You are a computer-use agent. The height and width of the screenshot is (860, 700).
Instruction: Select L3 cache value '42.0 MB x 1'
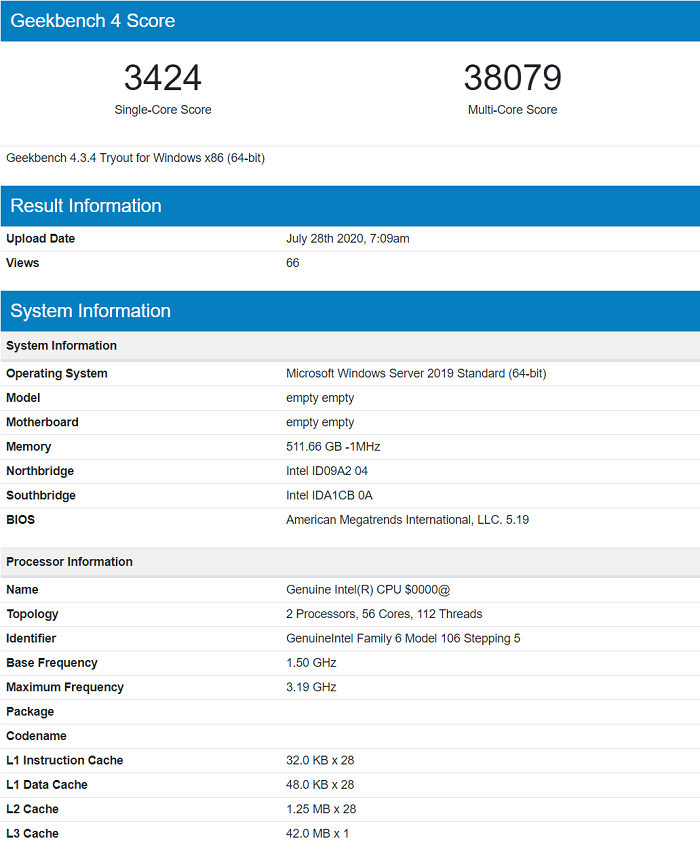[x=317, y=834]
